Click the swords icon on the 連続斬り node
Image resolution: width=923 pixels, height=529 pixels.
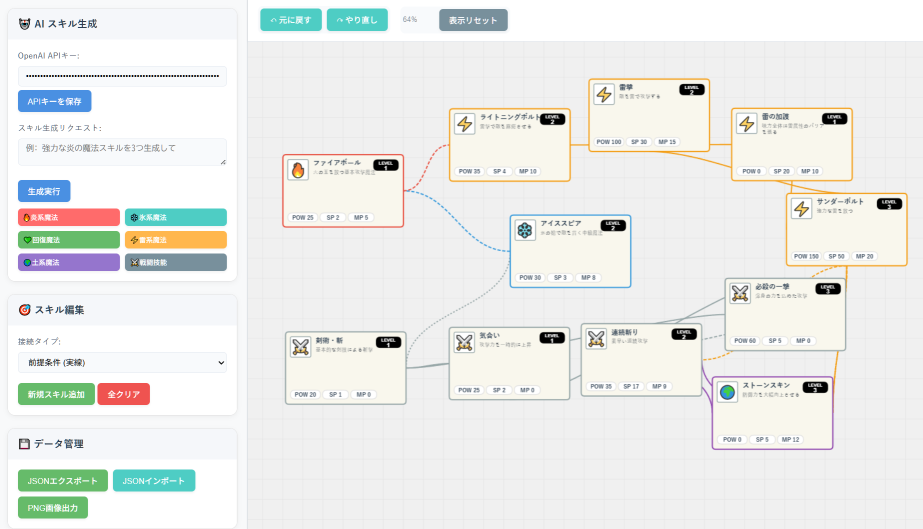click(596, 339)
